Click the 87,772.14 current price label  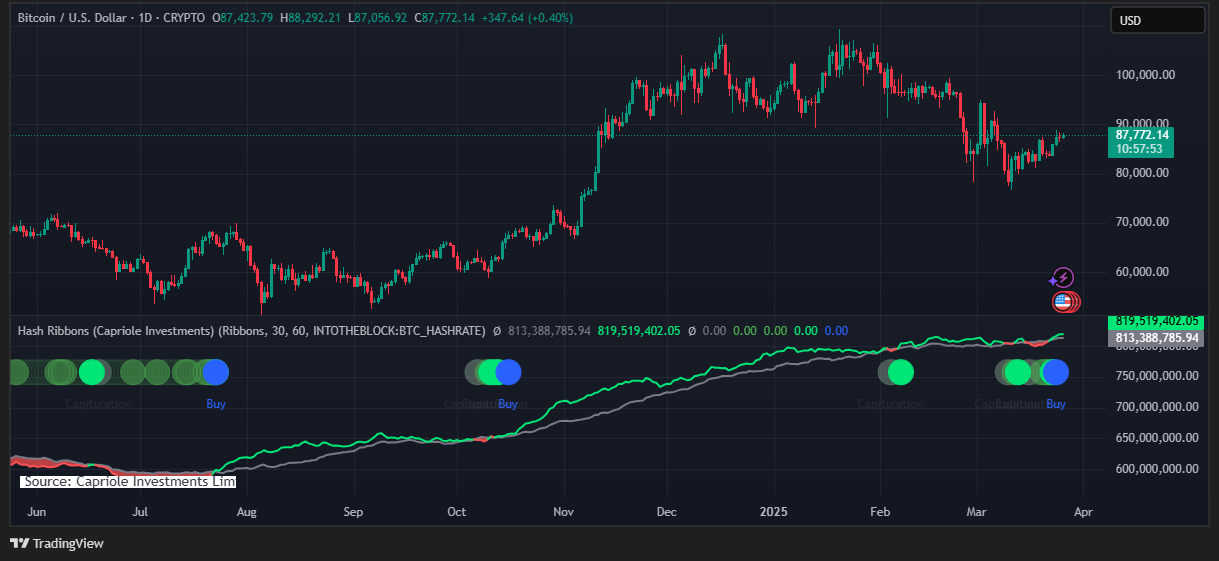pyautogui.click(x=1140, y=134)
